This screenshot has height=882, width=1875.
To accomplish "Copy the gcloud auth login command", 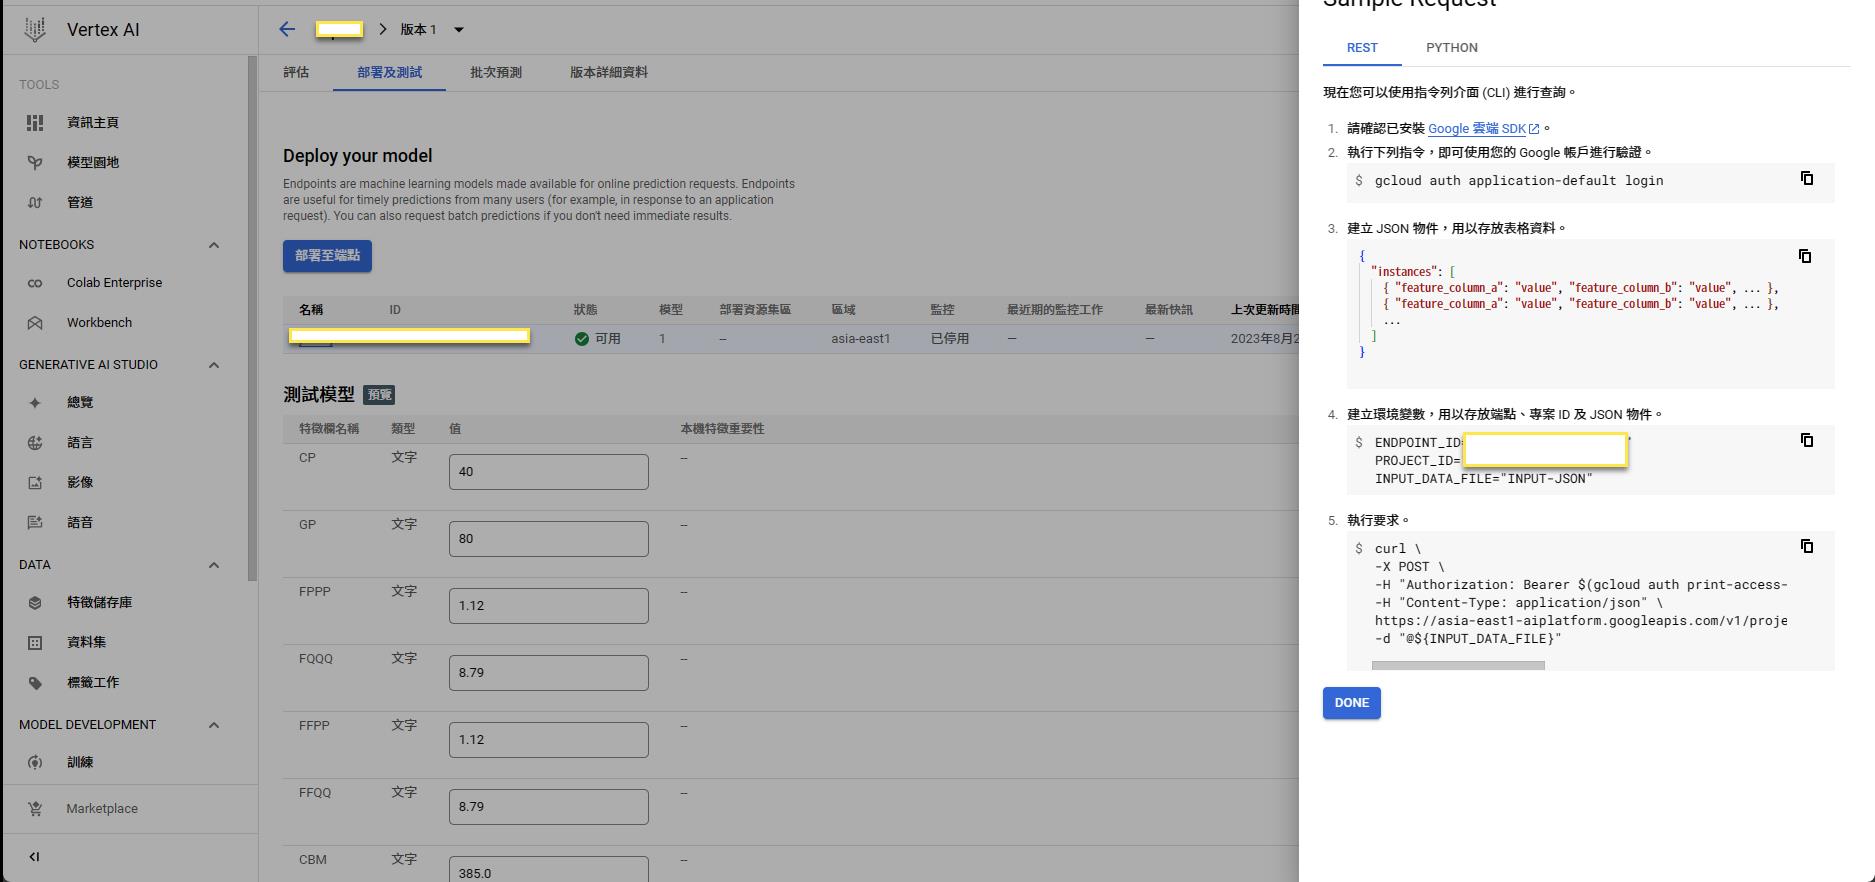I will (1806, 178).
